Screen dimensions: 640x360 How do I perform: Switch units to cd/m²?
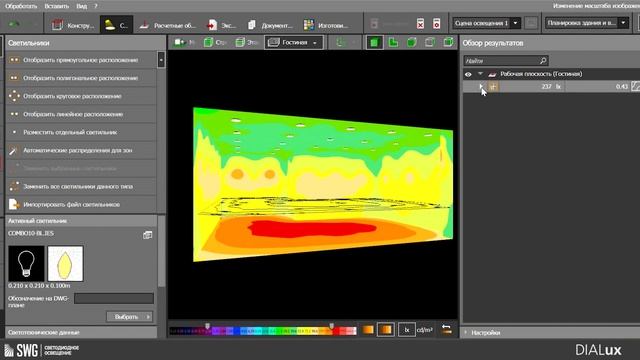tap(425, 330)
